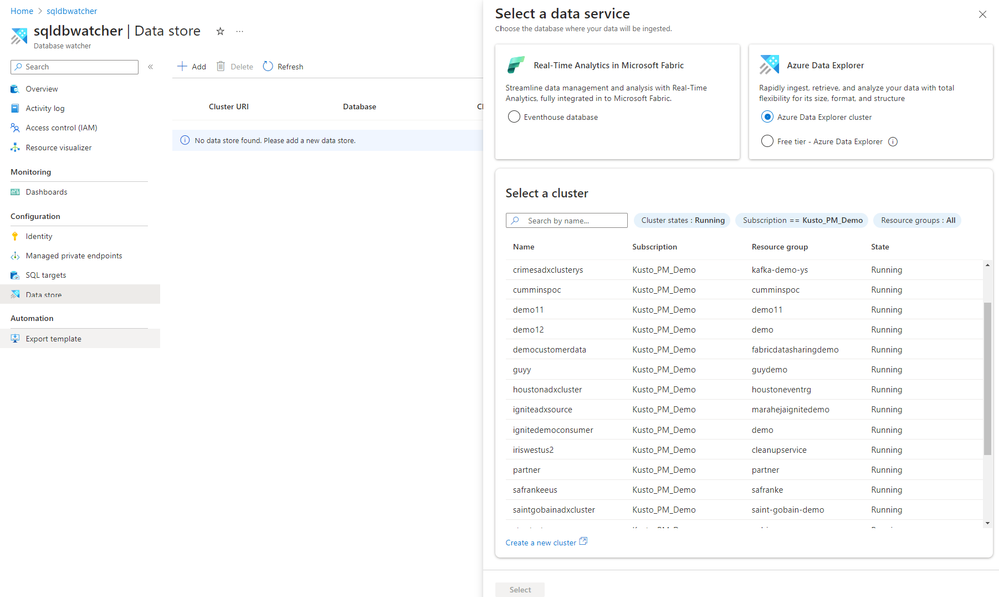Click the Real-Time Analytics Fabric logo icon

[515, 65]
